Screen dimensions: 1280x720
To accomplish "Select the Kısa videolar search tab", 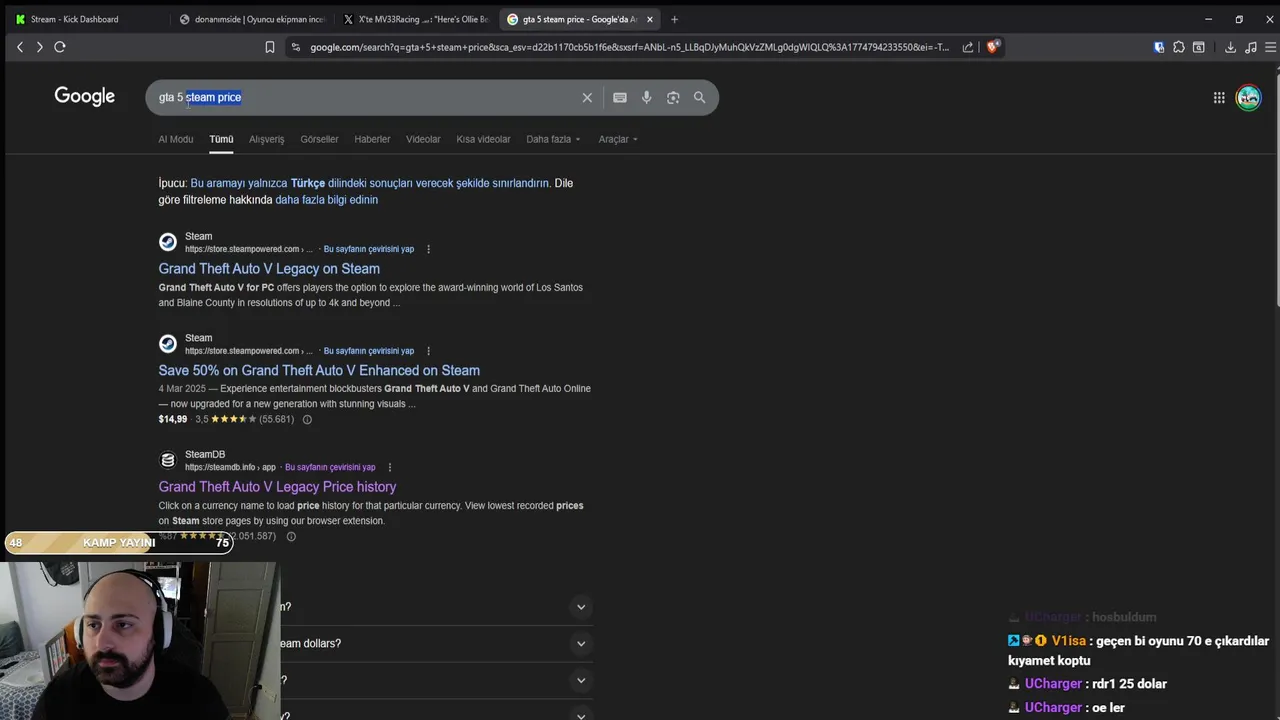I will click(483, 139).
